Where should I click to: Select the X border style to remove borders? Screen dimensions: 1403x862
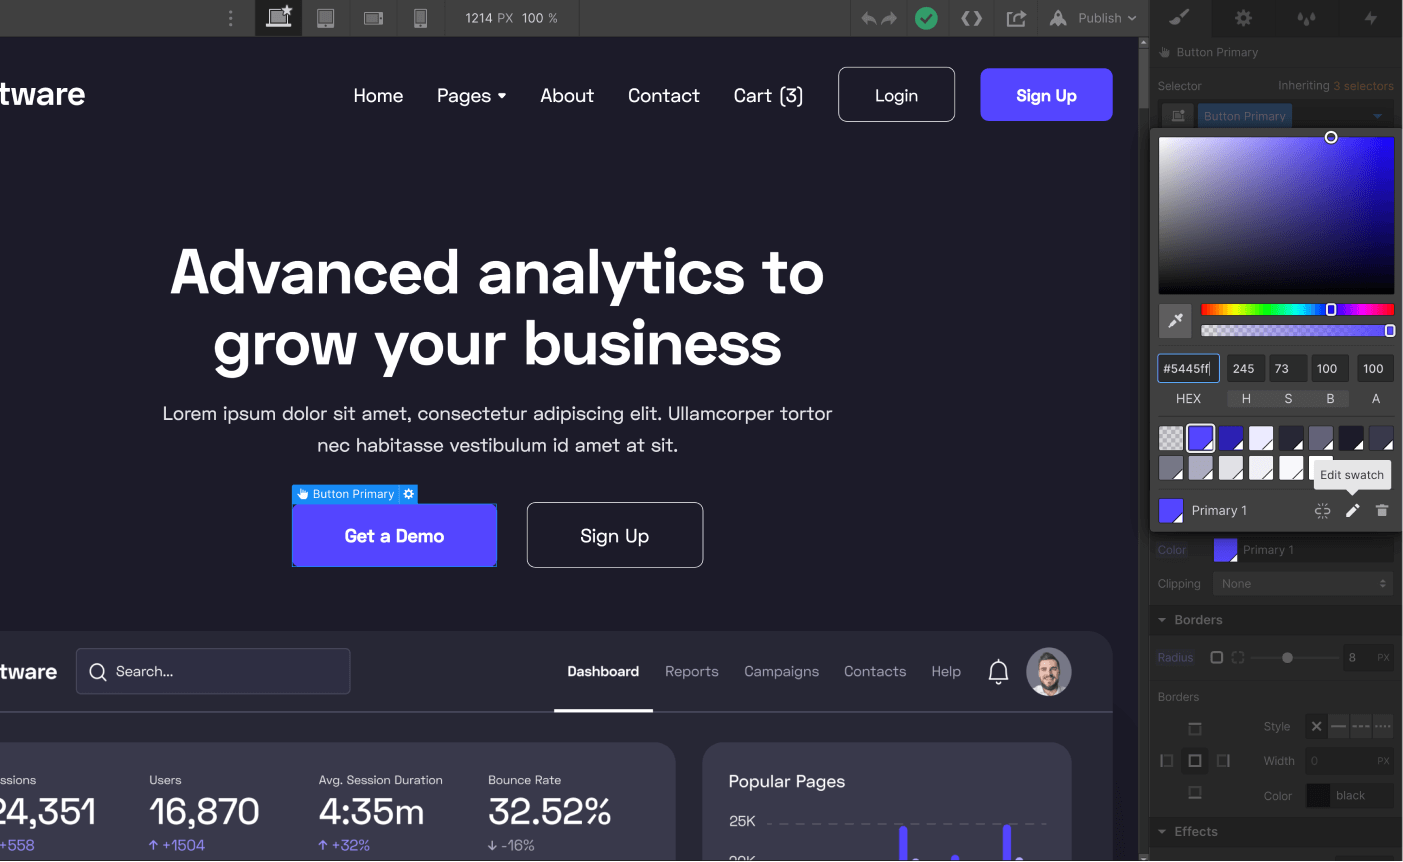point(1316,726)
